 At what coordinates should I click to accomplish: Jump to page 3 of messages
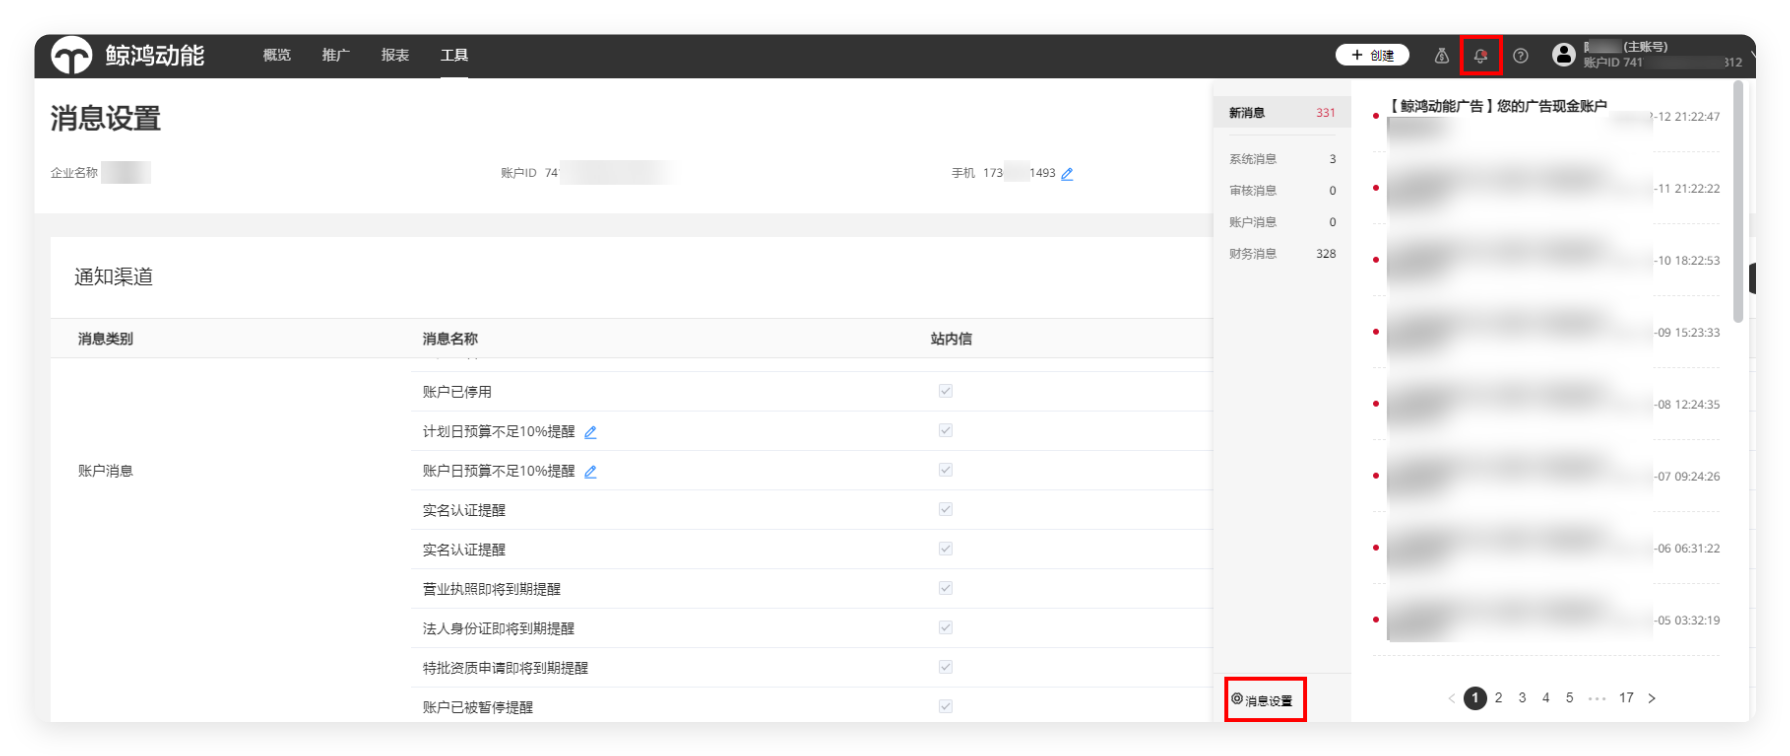1522,698
